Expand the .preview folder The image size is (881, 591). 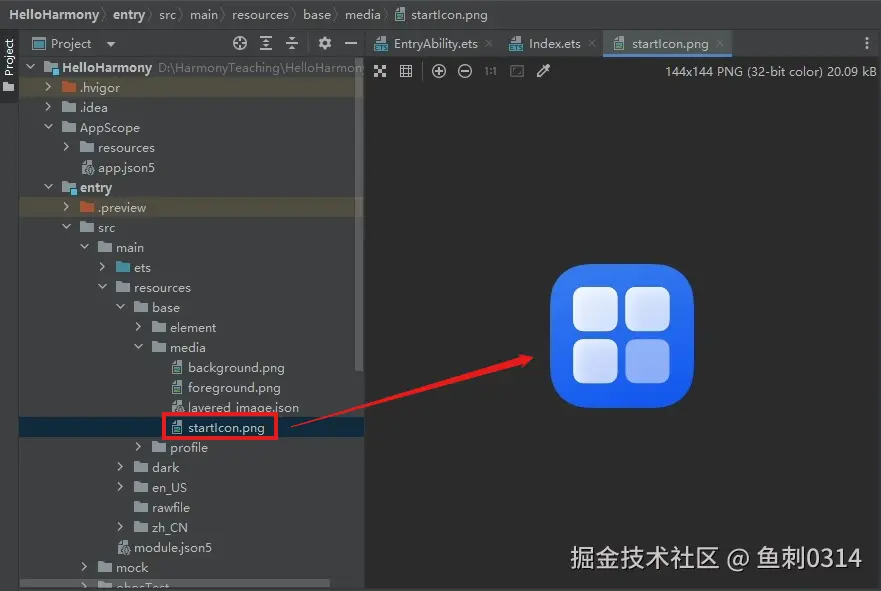point(66,207)
